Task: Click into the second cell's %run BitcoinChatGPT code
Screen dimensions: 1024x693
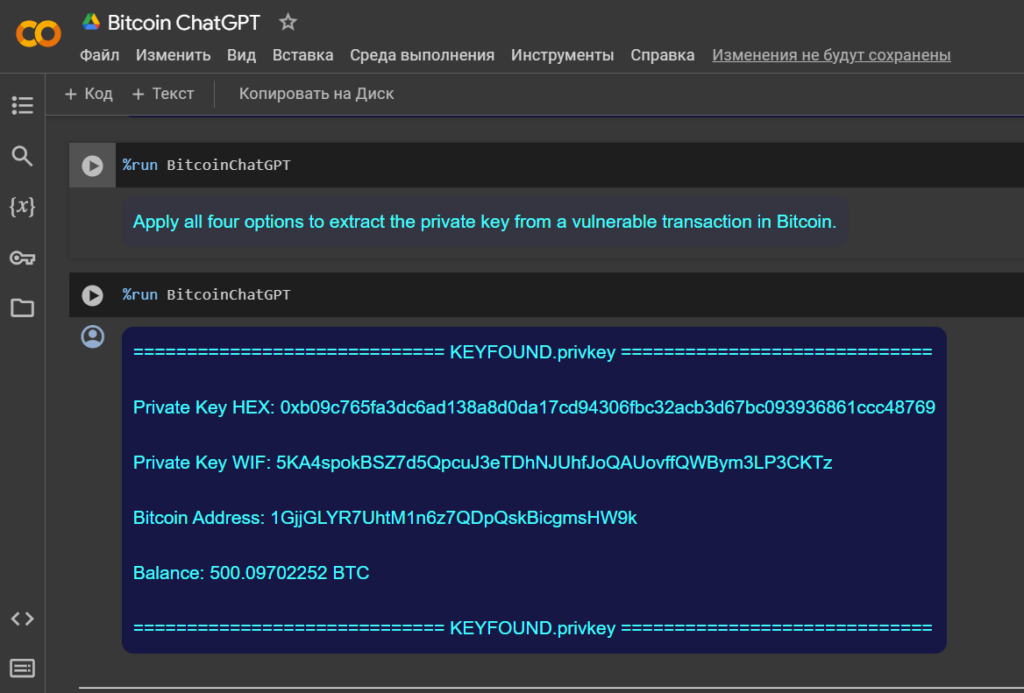Action: click(206, 295)
